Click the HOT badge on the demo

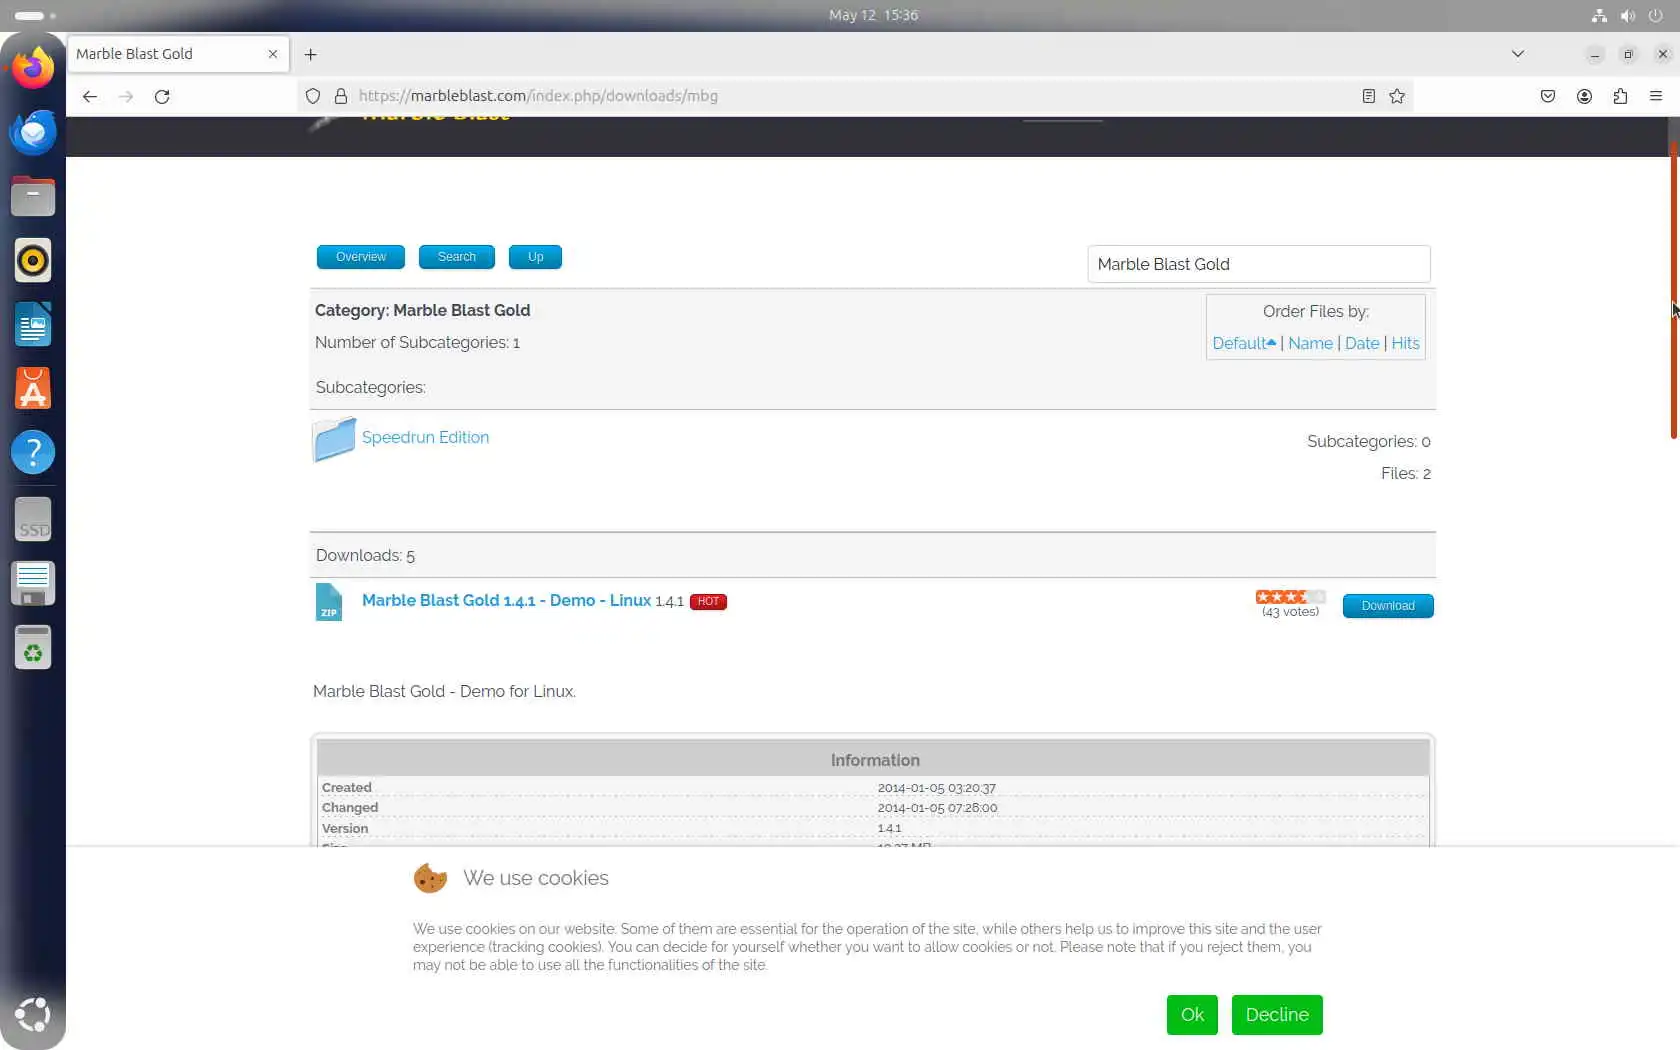pyautogui.click(x=708, y=601)
